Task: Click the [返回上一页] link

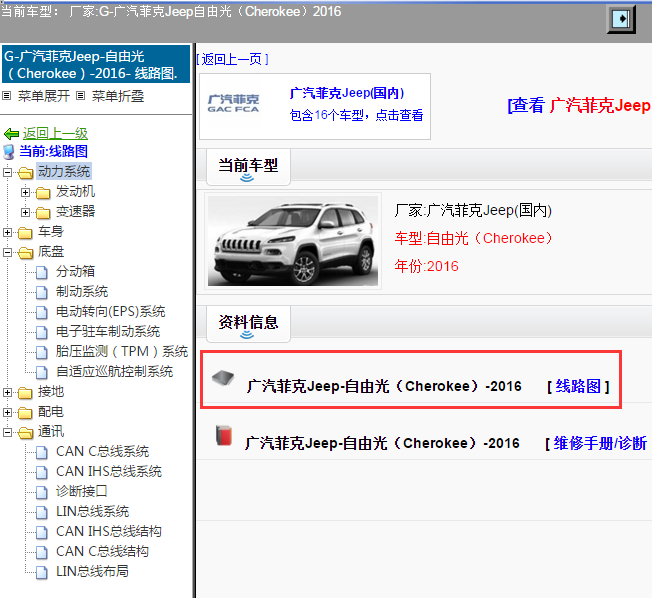Action: (x=232, y=59)
